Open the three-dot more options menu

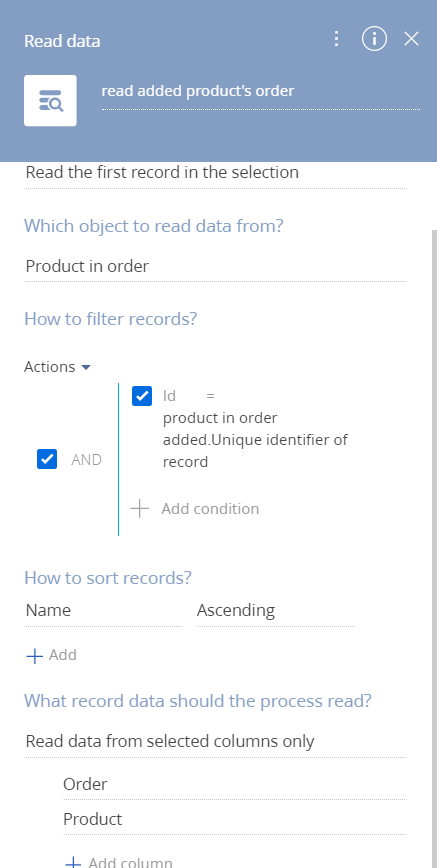[x=336, y=39]
